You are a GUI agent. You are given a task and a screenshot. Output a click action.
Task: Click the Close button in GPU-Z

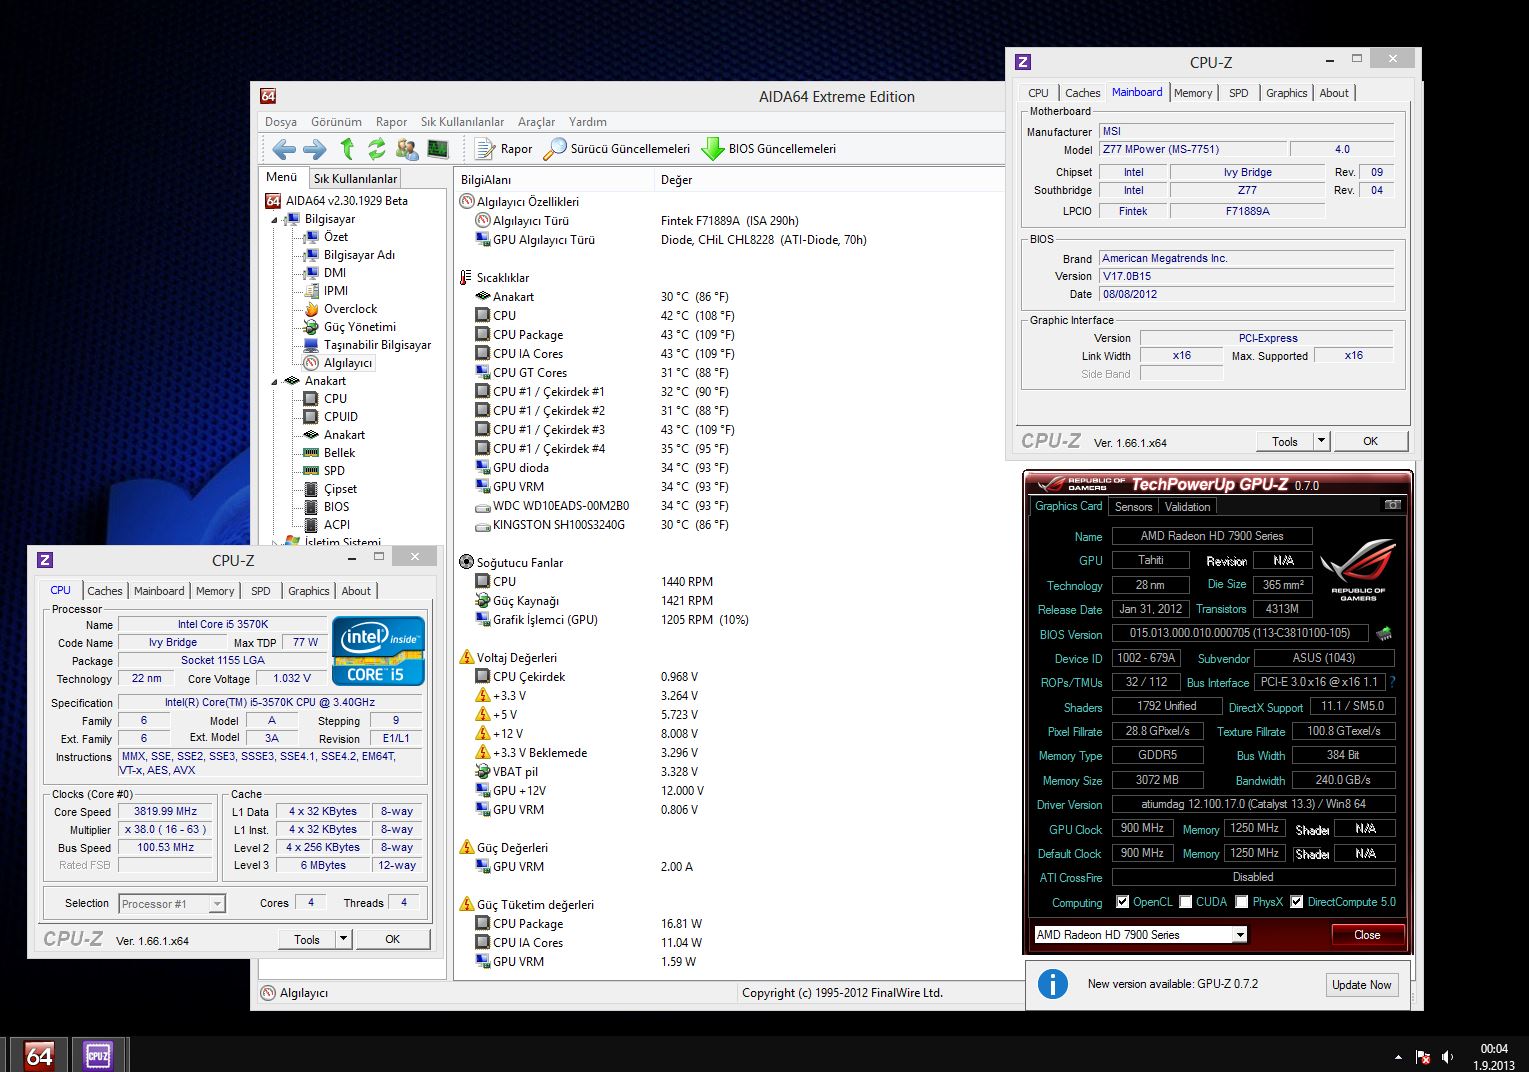pyautogui.click(x=1367, y=935)
